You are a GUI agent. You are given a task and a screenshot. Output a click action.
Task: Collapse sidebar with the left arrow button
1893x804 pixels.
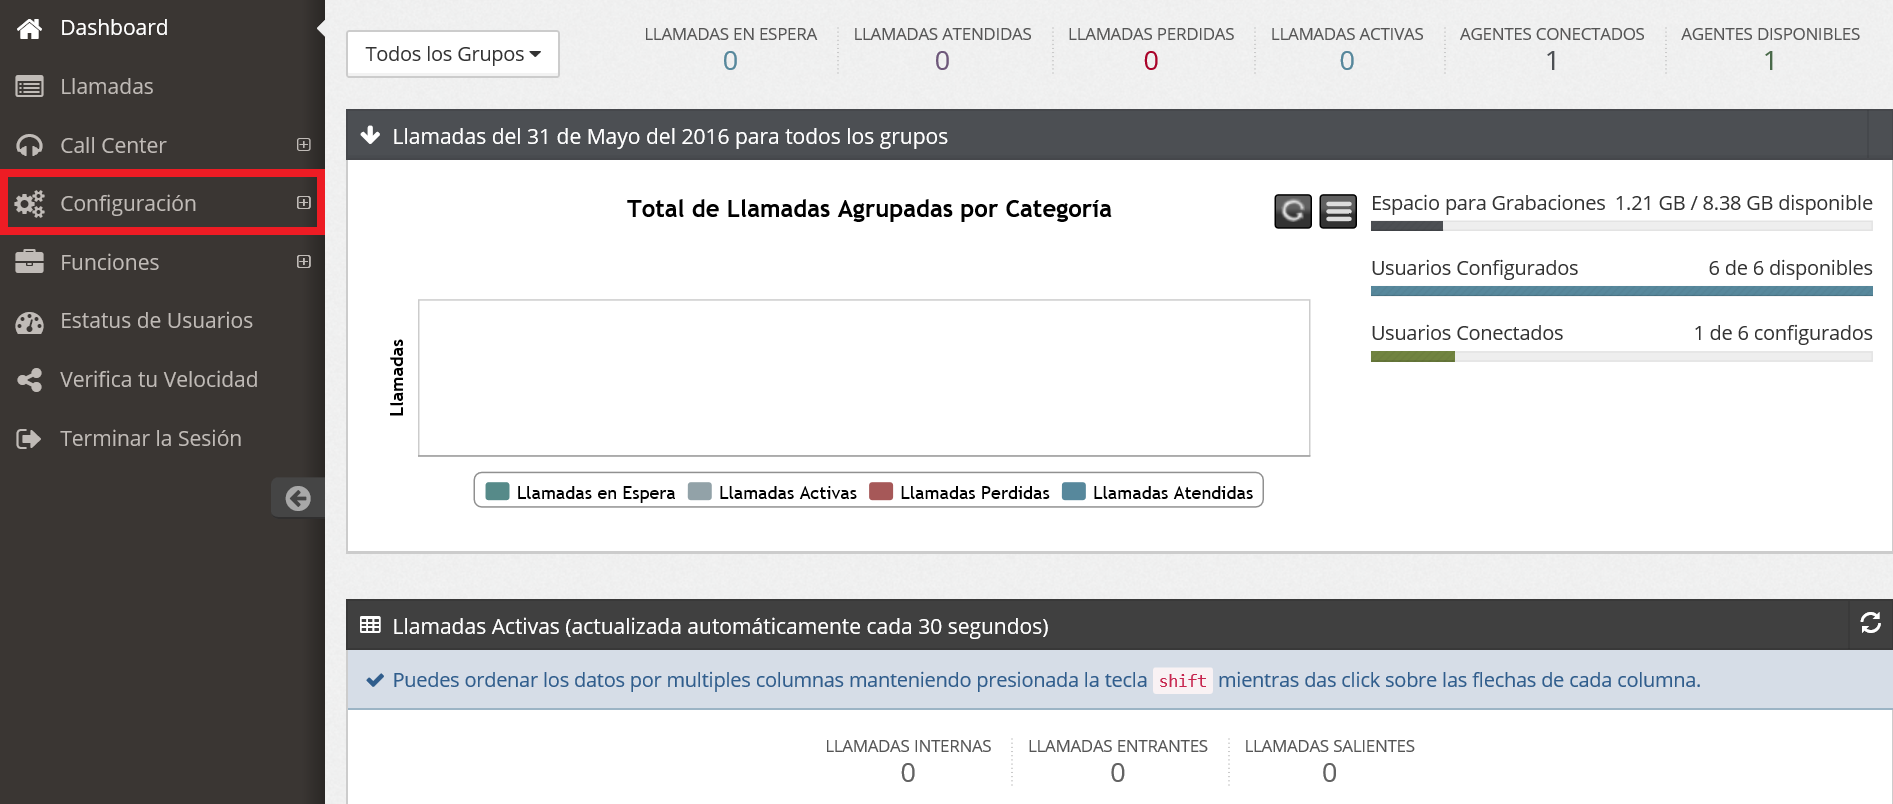click(298, 498)
